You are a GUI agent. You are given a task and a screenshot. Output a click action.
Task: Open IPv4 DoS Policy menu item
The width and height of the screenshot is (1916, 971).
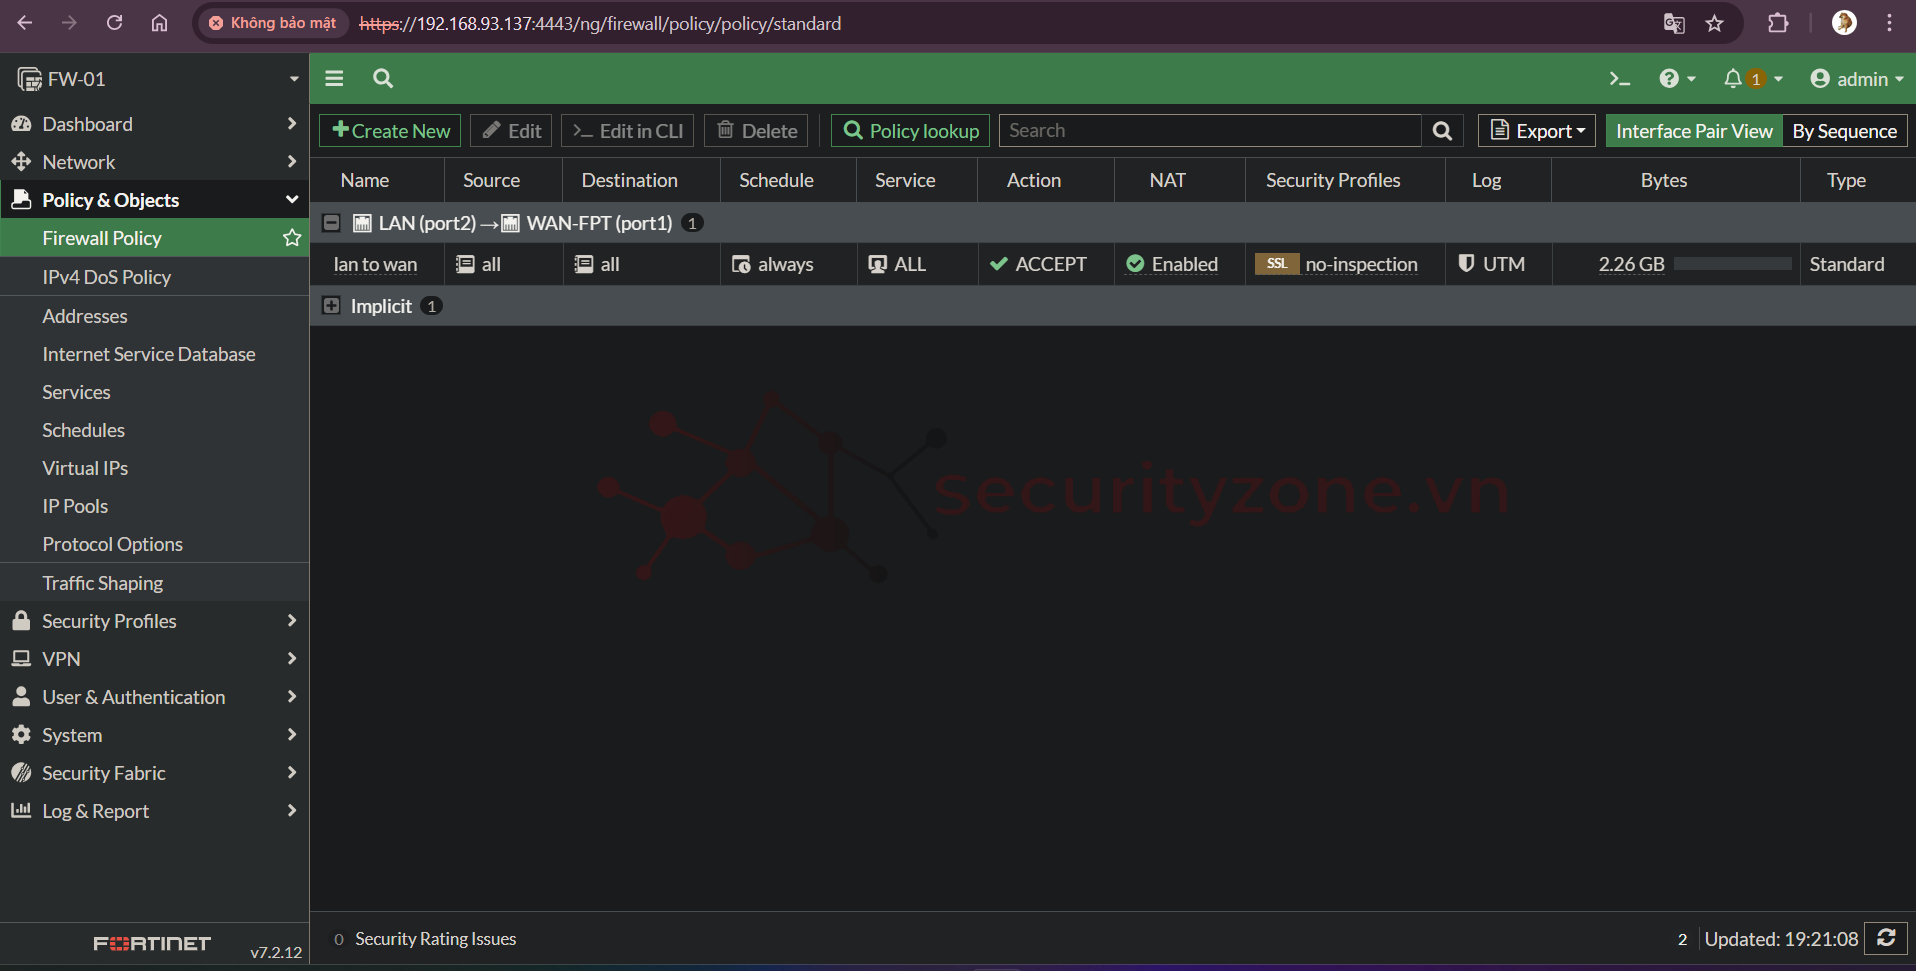click(x=106, y=277)
